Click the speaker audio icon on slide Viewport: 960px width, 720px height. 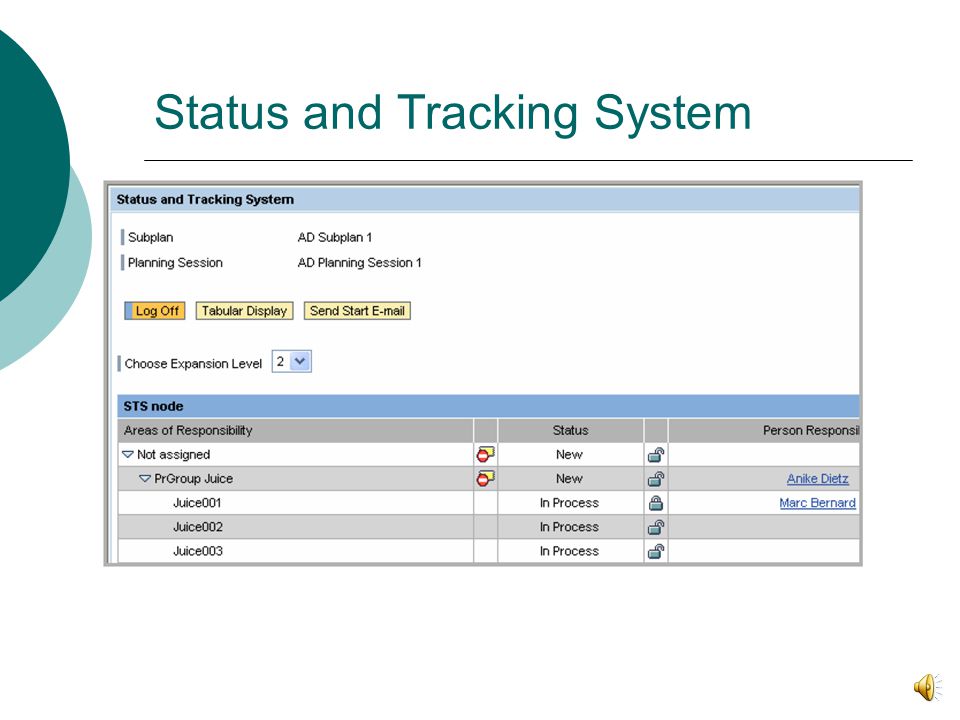927,687
